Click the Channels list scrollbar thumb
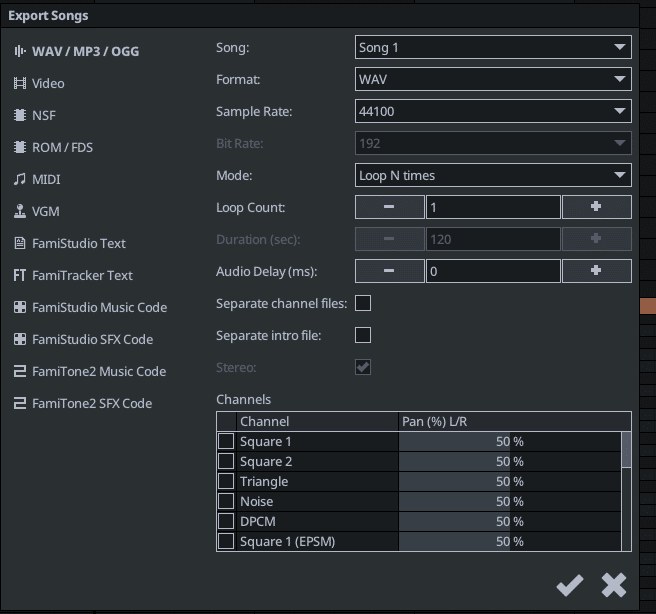The width and height of the screenshot is (656, 614). (x=626, y=450)
